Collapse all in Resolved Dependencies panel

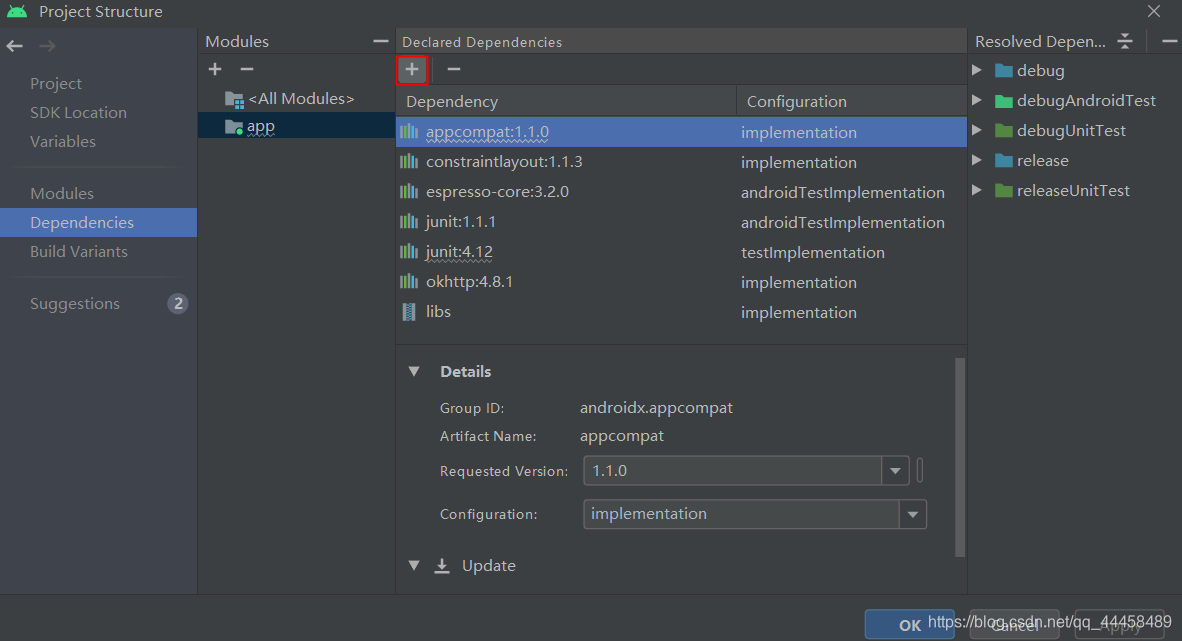click(1125, 41)
